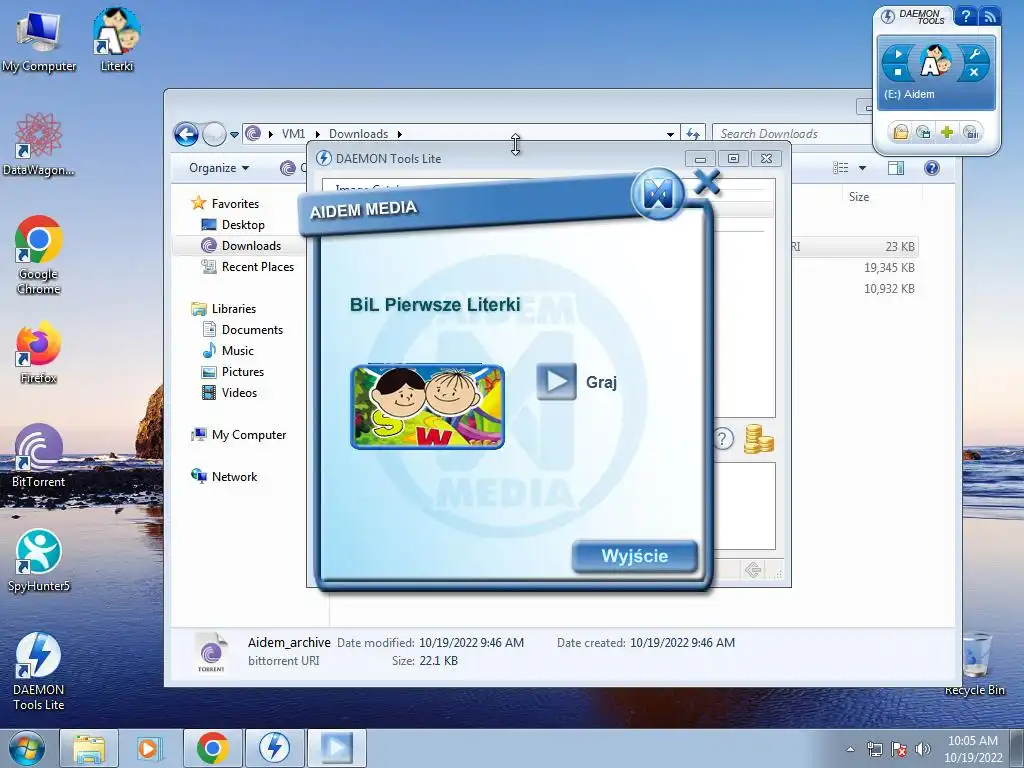Click the BitTorrent desktop shortcut
Screen dimensions: 1024x768
39,456
